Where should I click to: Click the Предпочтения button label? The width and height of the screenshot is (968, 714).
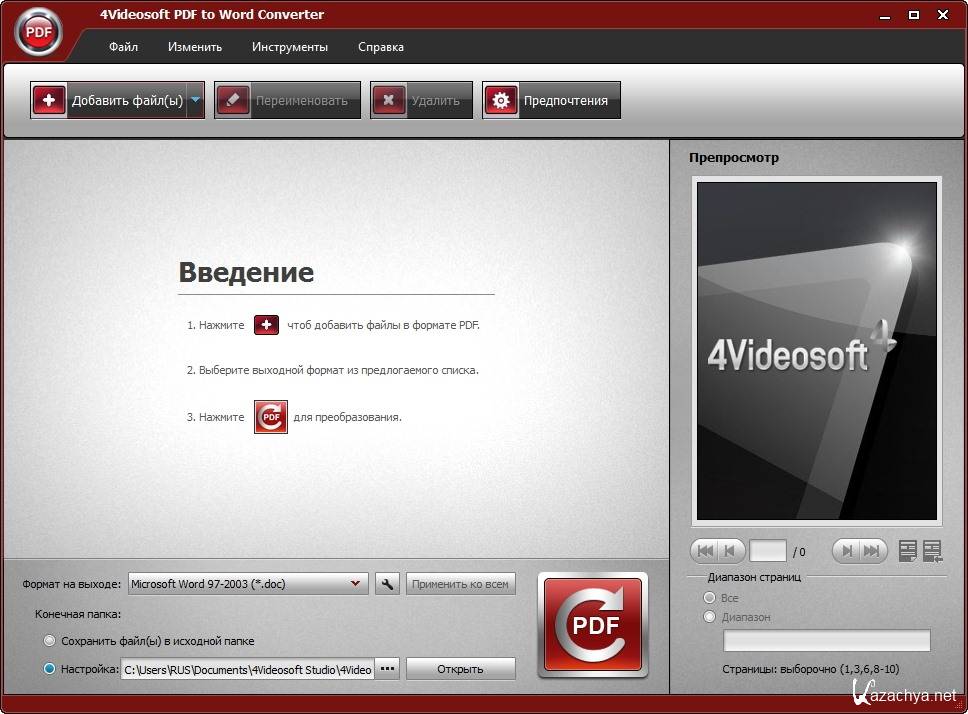click(565, 101)
